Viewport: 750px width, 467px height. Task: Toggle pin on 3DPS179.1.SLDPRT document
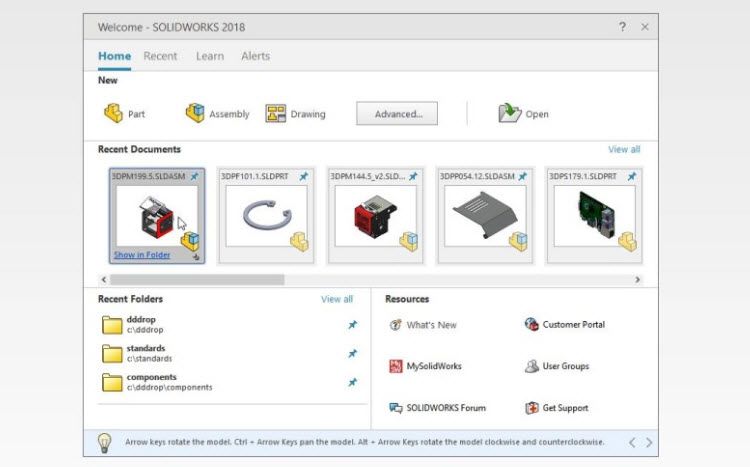click(x=632, y=177)
